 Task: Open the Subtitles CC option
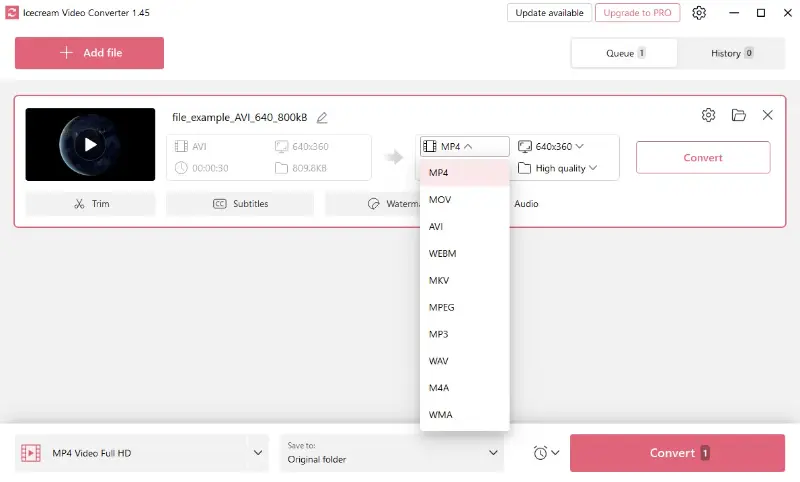click(x=240, y=204)
